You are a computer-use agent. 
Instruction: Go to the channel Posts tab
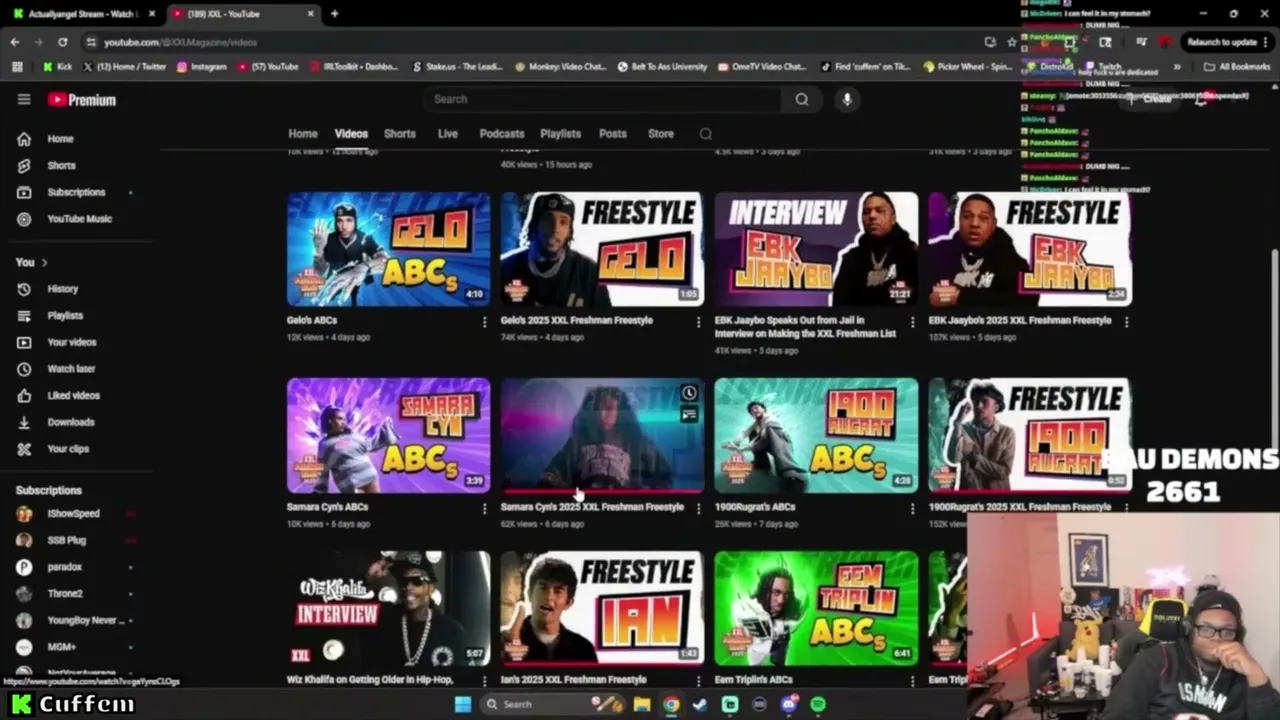coord(613,134)
